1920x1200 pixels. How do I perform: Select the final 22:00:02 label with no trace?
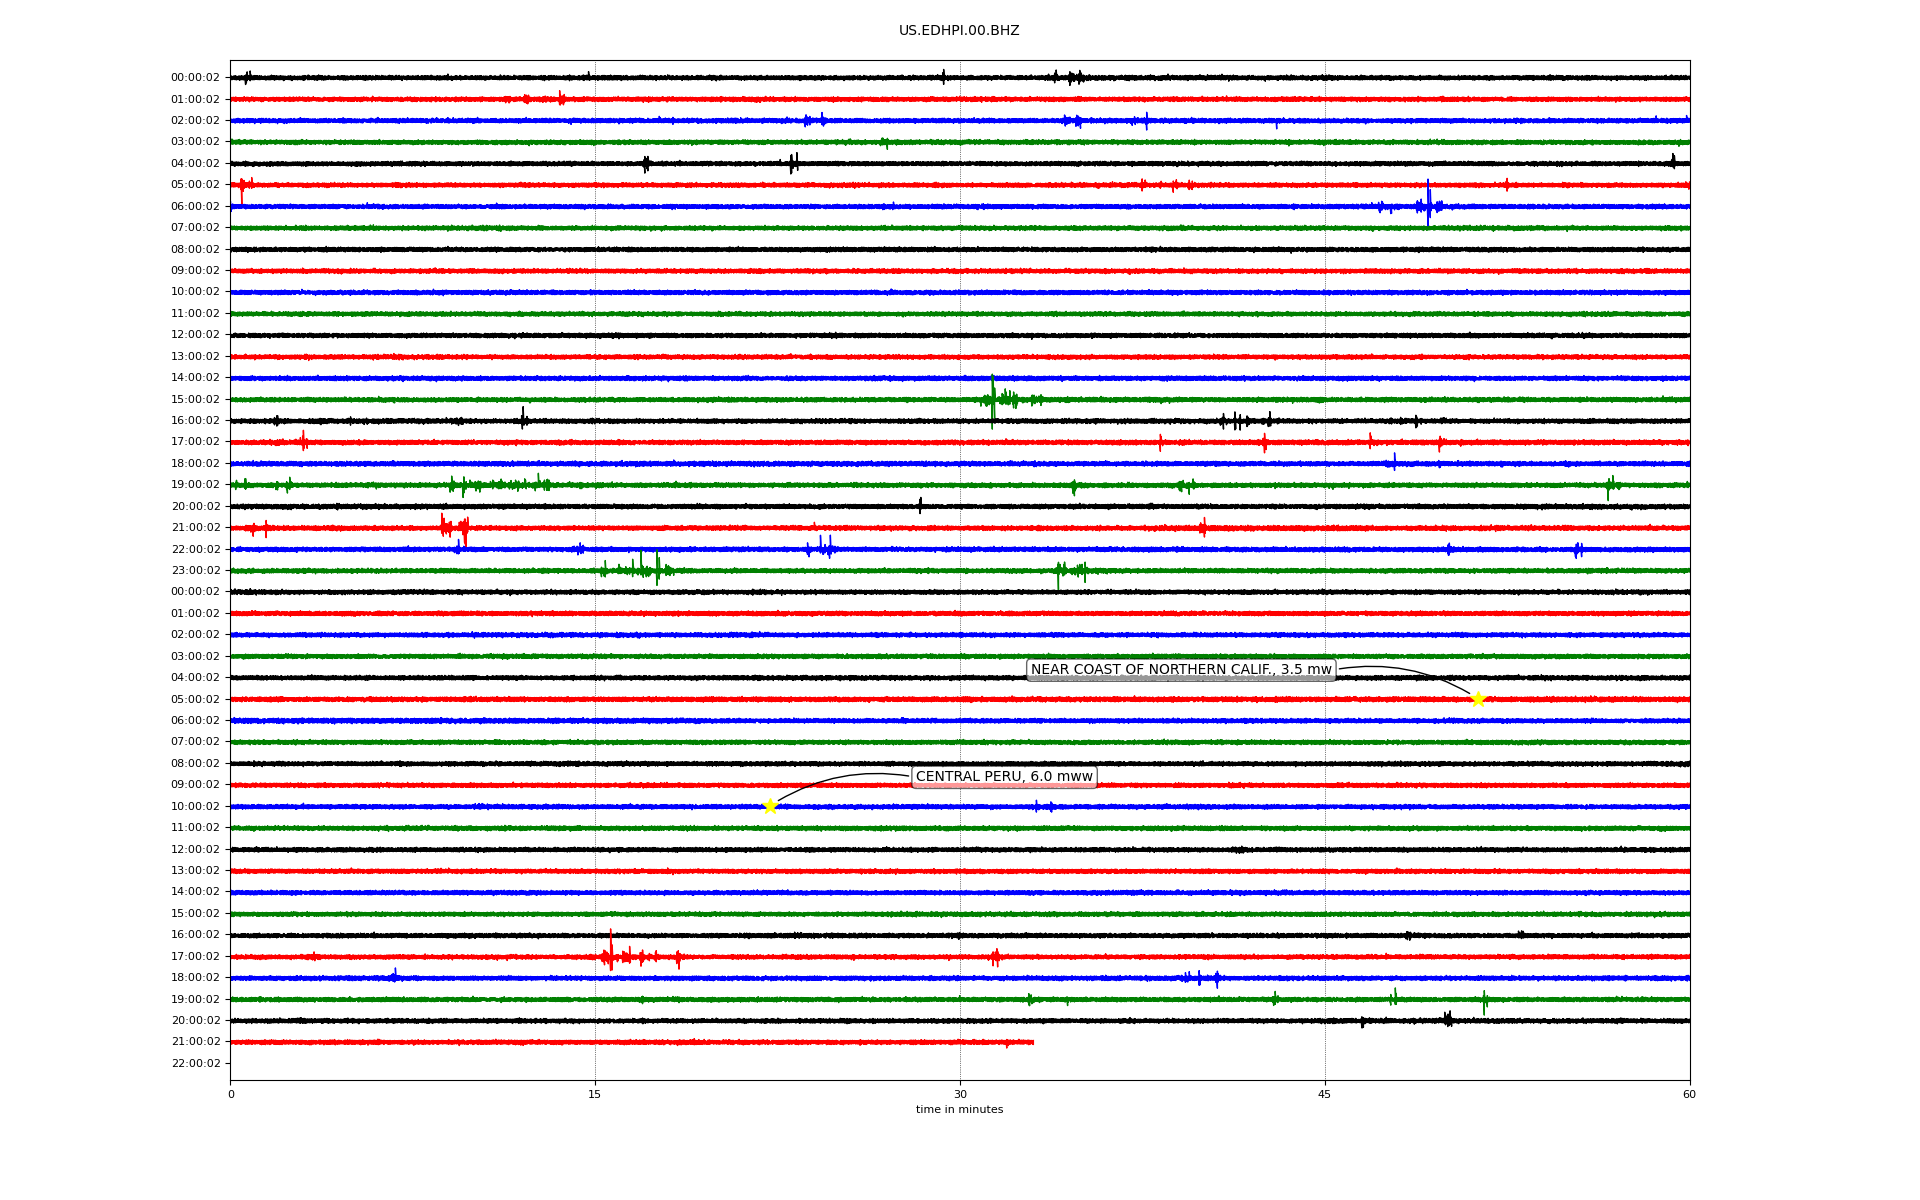[196, 1063]
